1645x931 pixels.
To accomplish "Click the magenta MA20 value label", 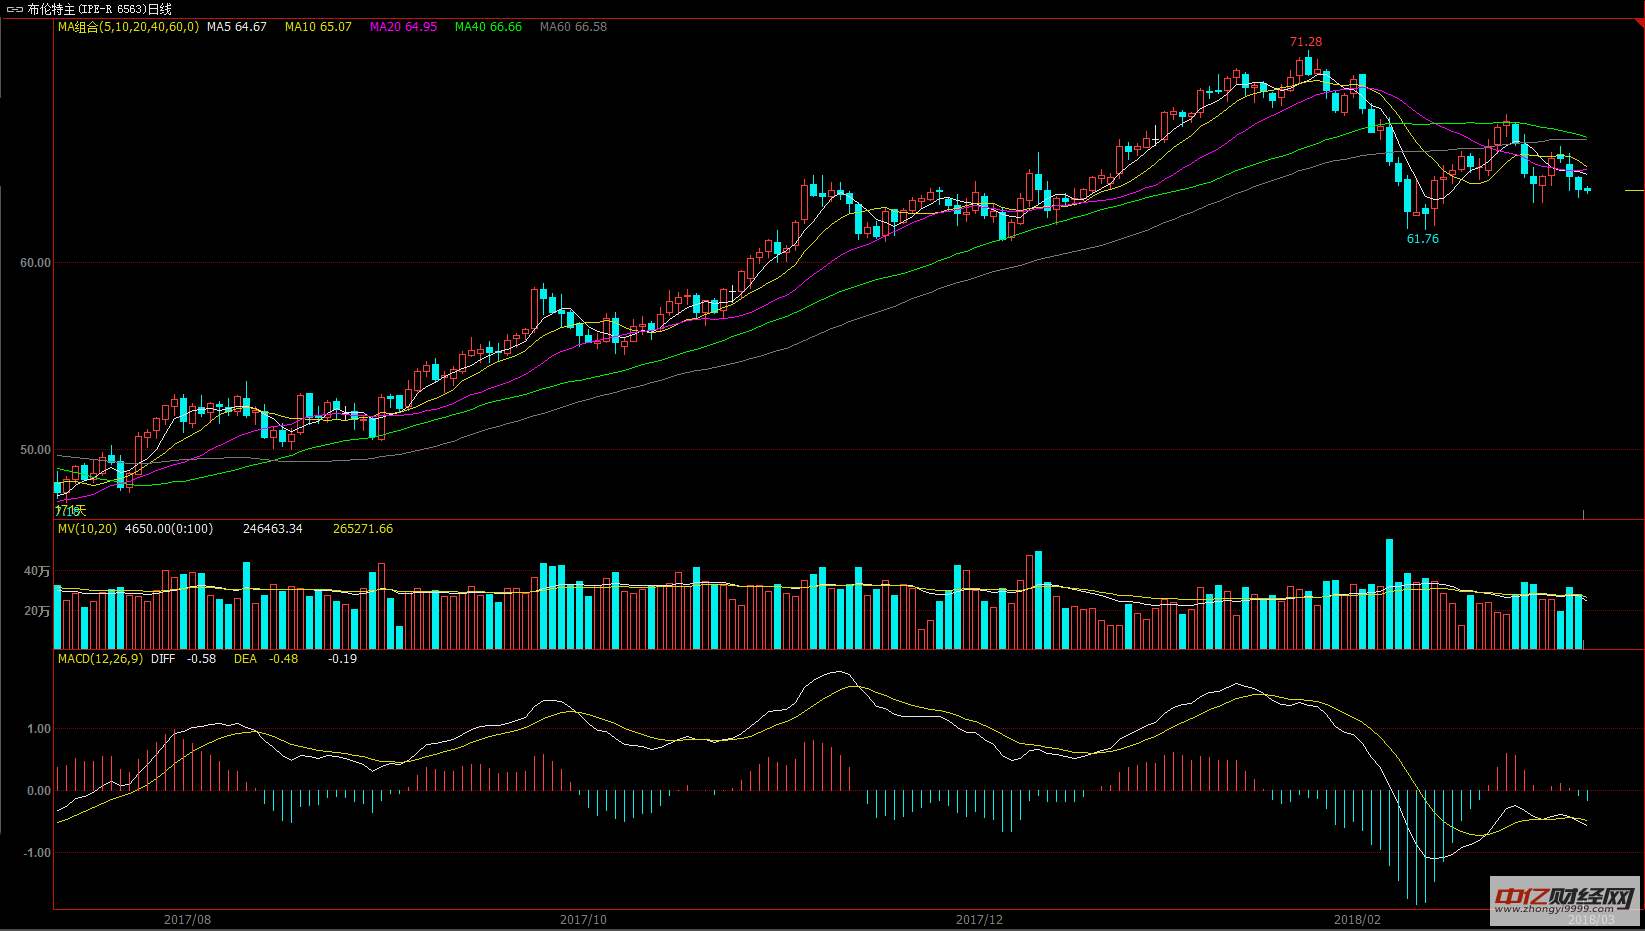I will point(403,27).
